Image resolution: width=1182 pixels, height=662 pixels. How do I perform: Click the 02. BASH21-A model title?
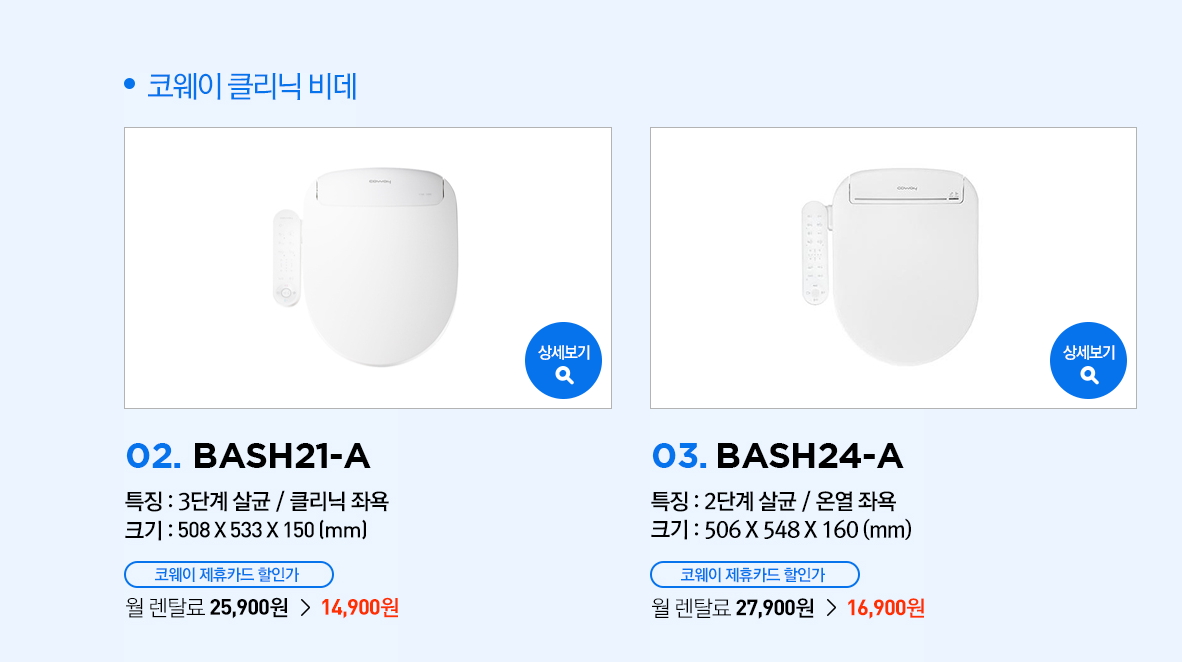[248, 456]
